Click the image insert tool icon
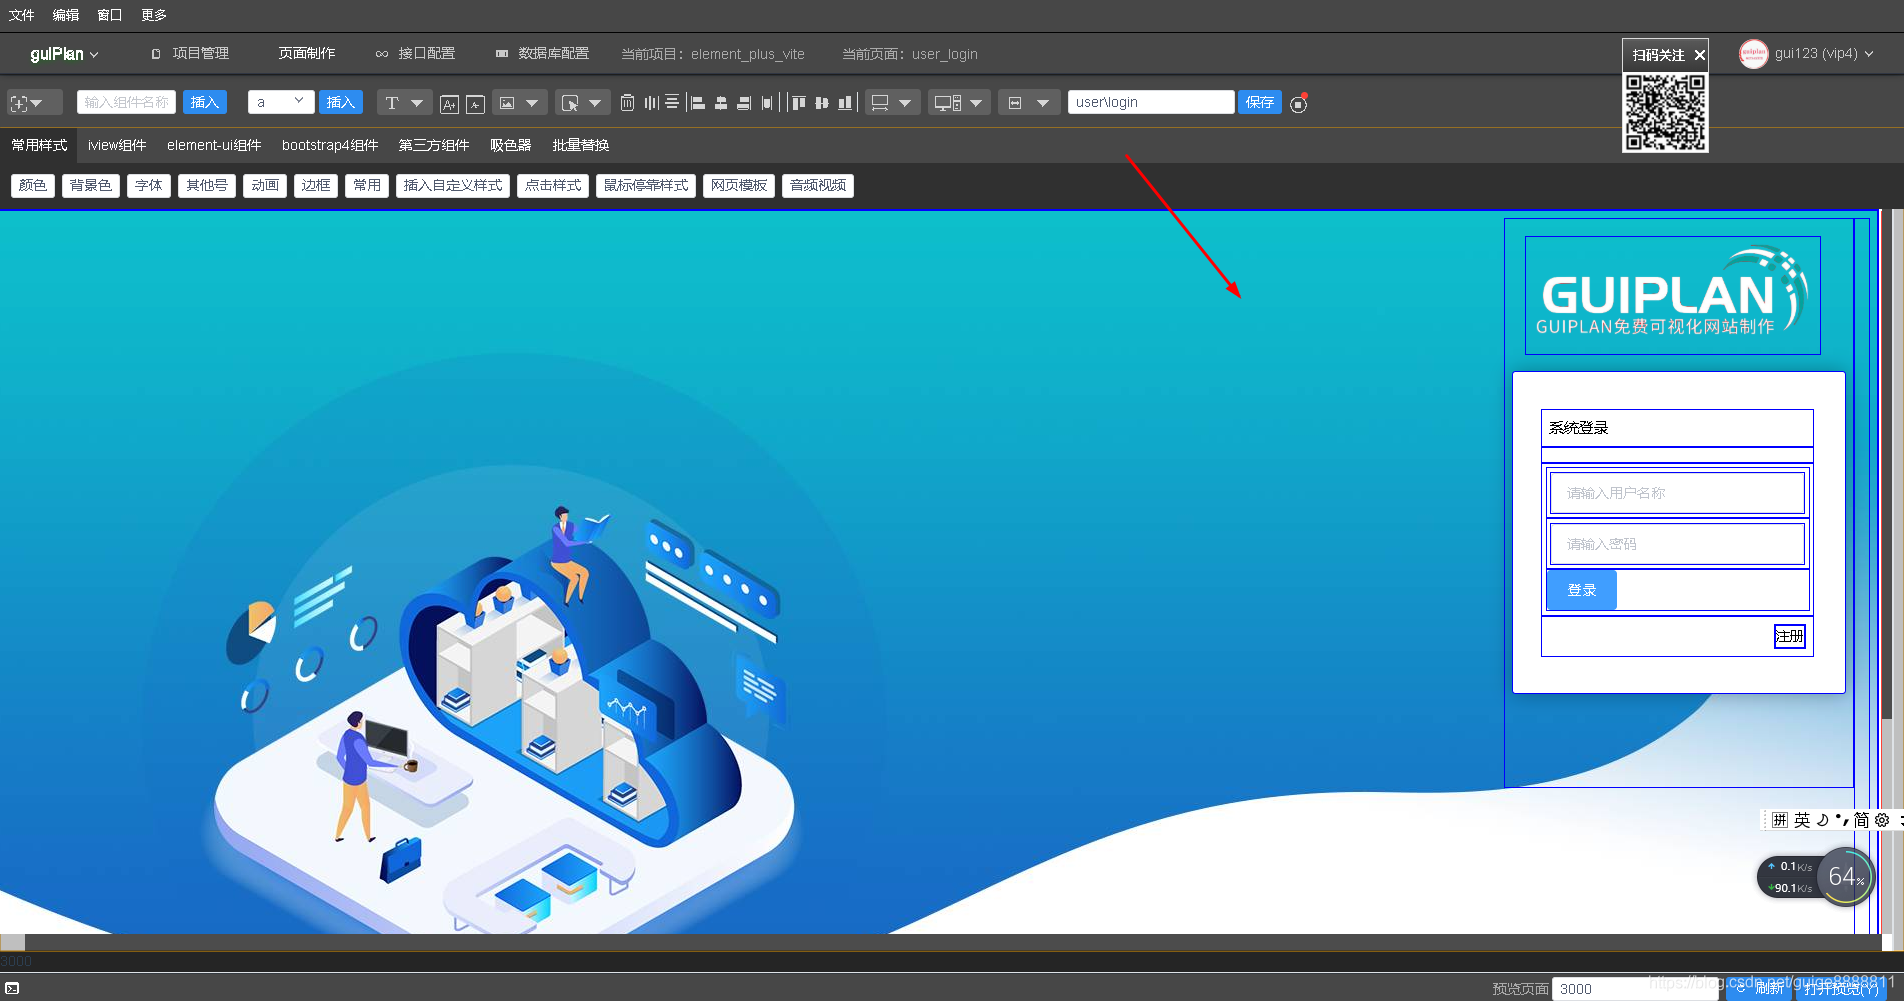 coord(507,102)
